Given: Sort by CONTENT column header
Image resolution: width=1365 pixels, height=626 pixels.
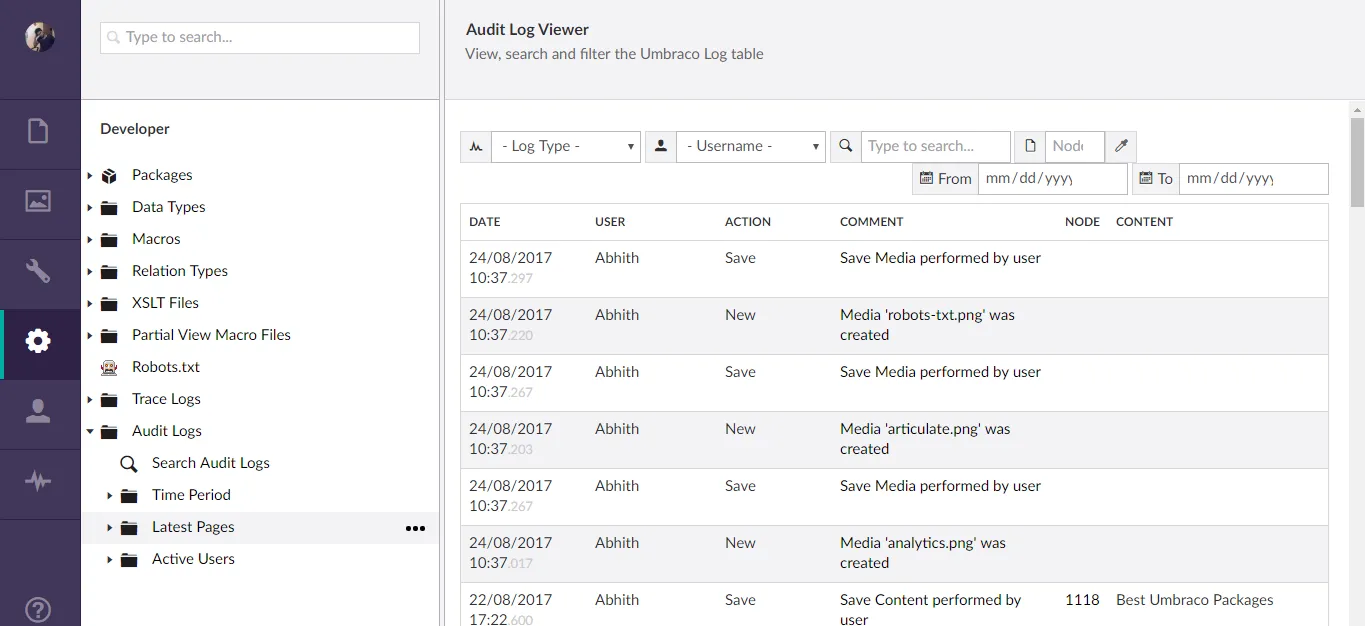Looking at the screenshot, I should click(x=1145, y=222).
